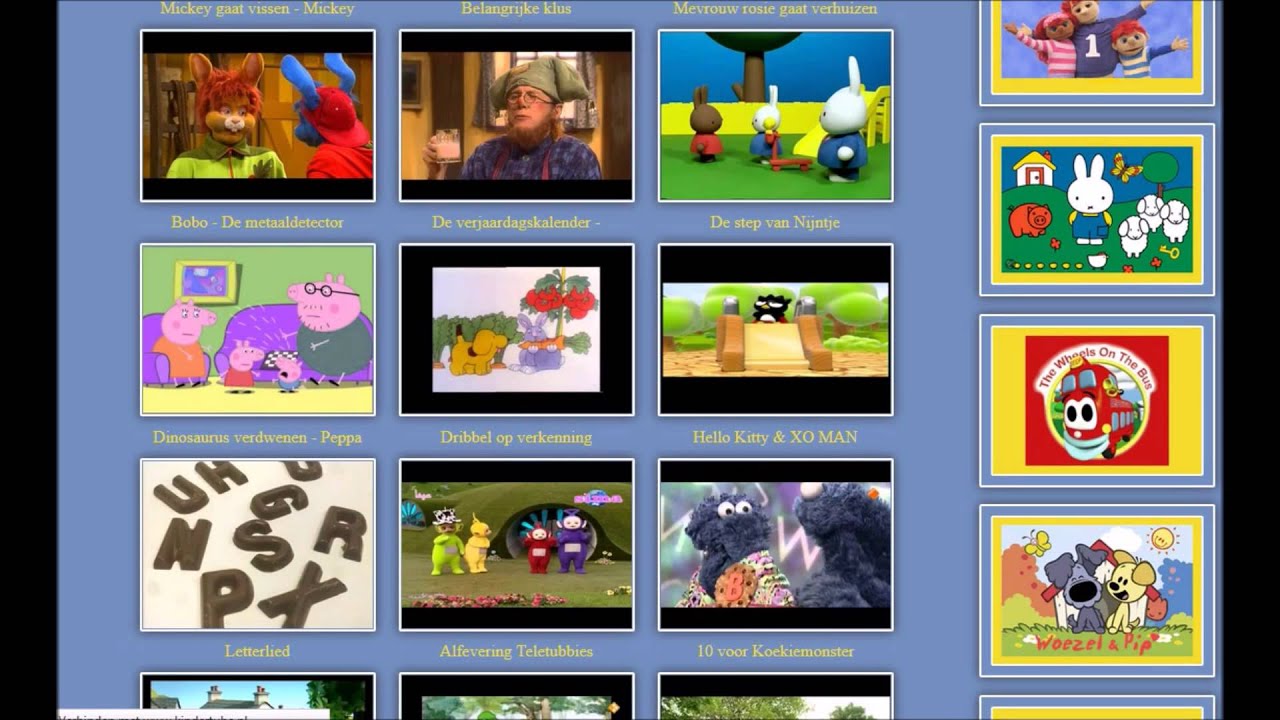Open the Woezel & Pip channel icon

(x=1097, y=591)
